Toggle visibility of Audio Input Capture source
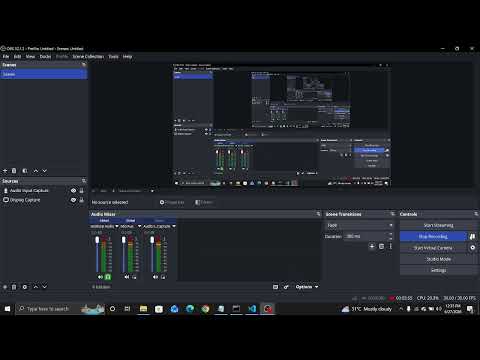 point(73,190)
